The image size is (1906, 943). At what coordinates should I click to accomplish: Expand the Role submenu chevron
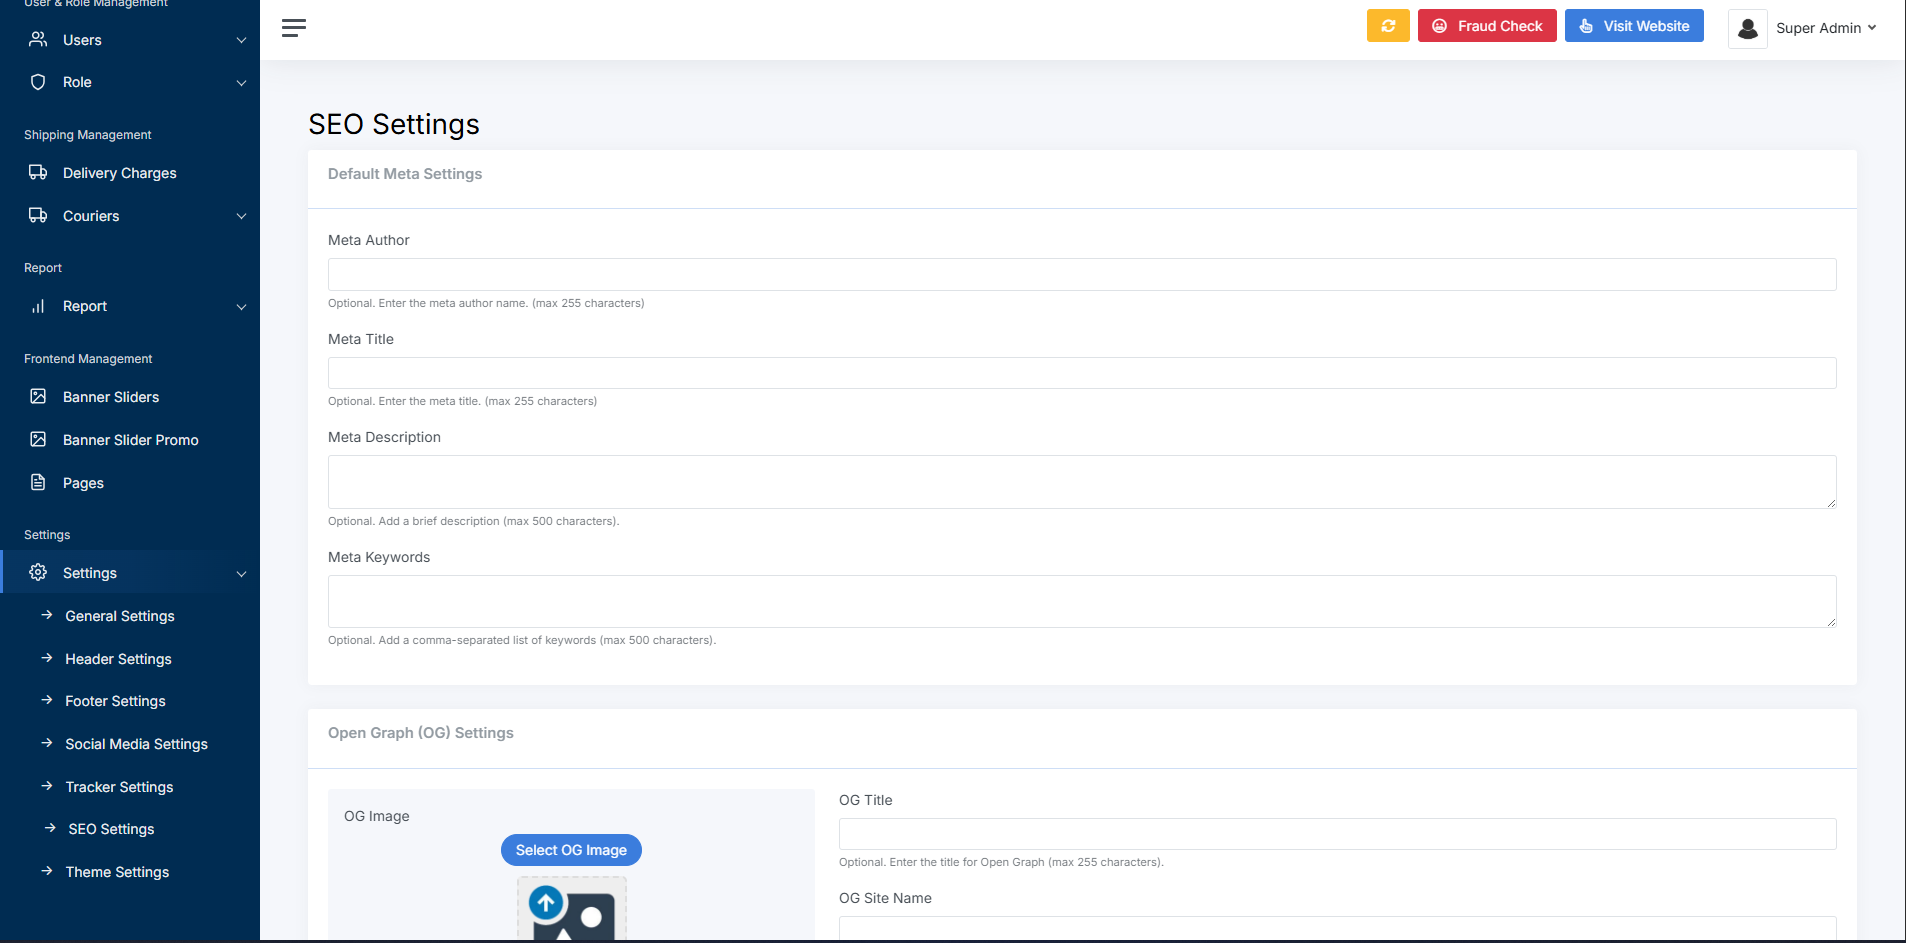(x=241, y=83)
